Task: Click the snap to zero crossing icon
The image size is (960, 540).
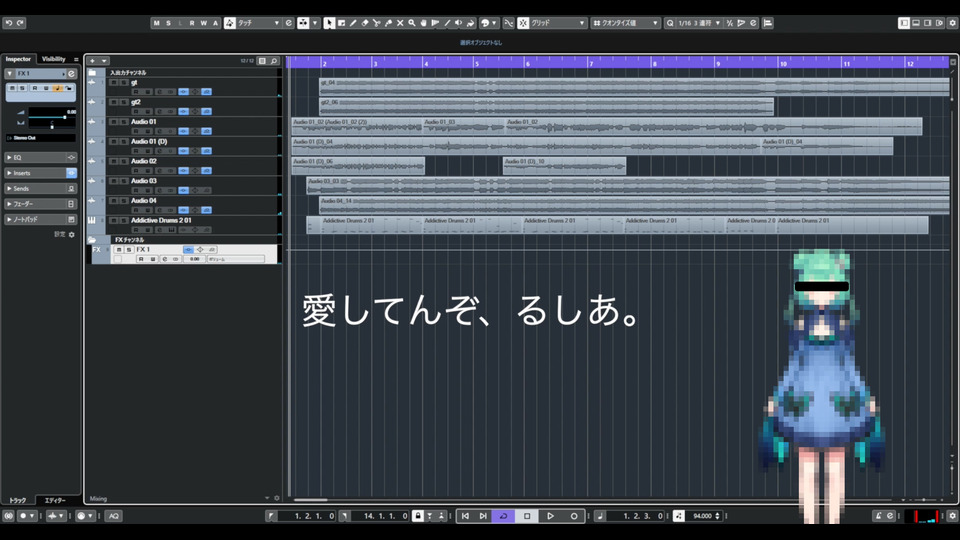Action: pos(508,23)
